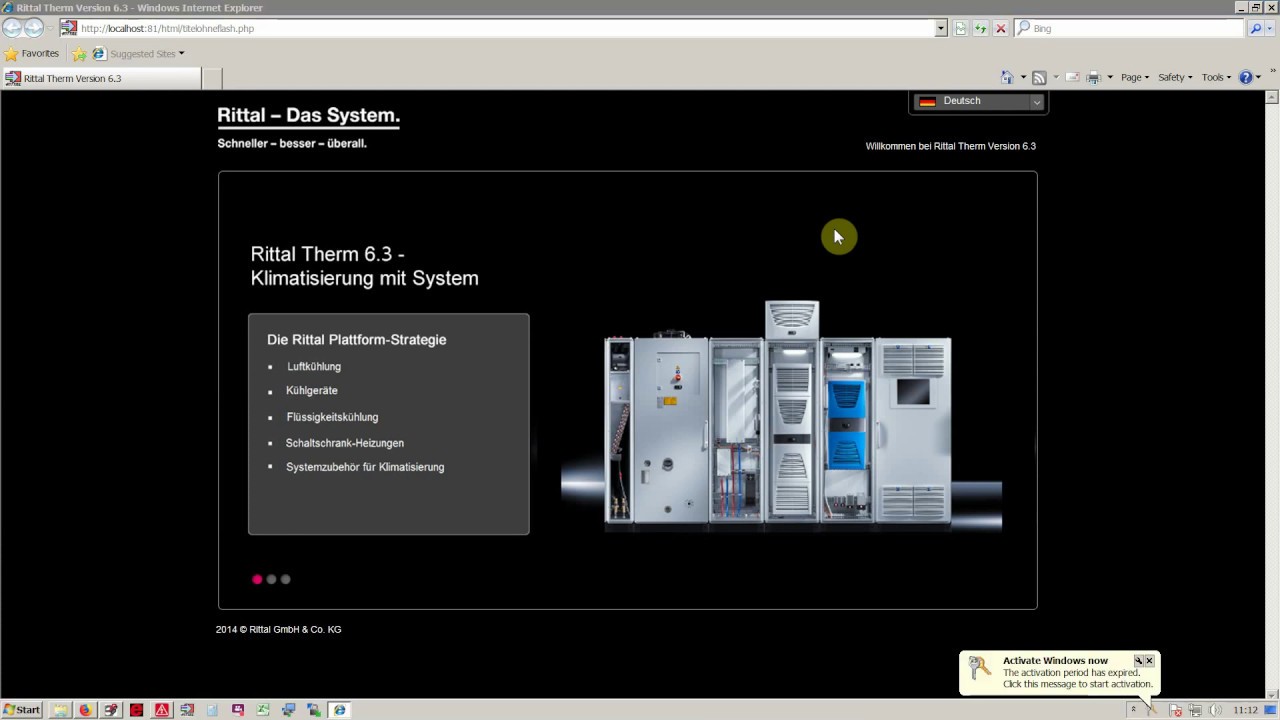The height and width of the screenshot is (720, 1280).
Task: Click the Rittal enclosure product image
Action: coord(778,414)
